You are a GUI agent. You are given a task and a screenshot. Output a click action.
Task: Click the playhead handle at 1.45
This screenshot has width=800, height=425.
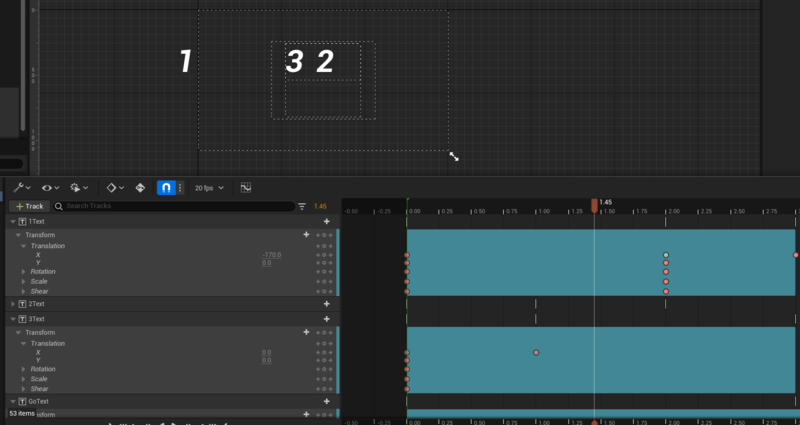coord(594,206)
